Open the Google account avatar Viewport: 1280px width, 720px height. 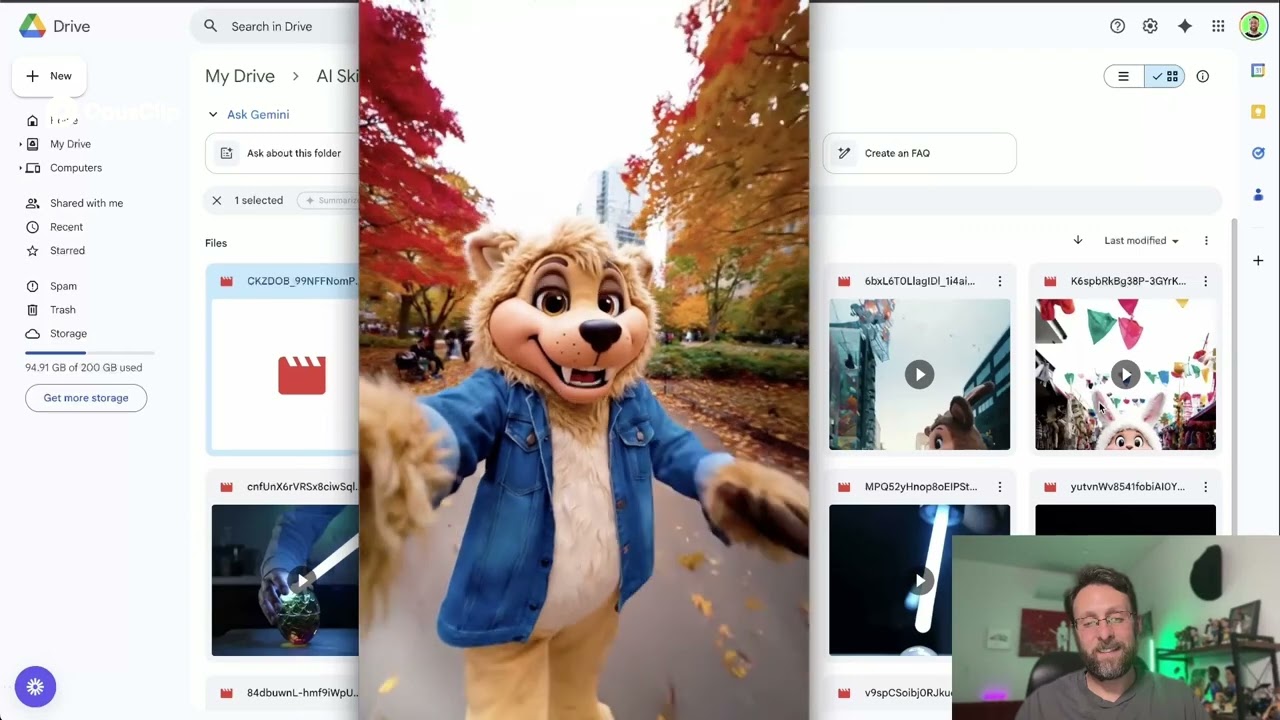1253,26
